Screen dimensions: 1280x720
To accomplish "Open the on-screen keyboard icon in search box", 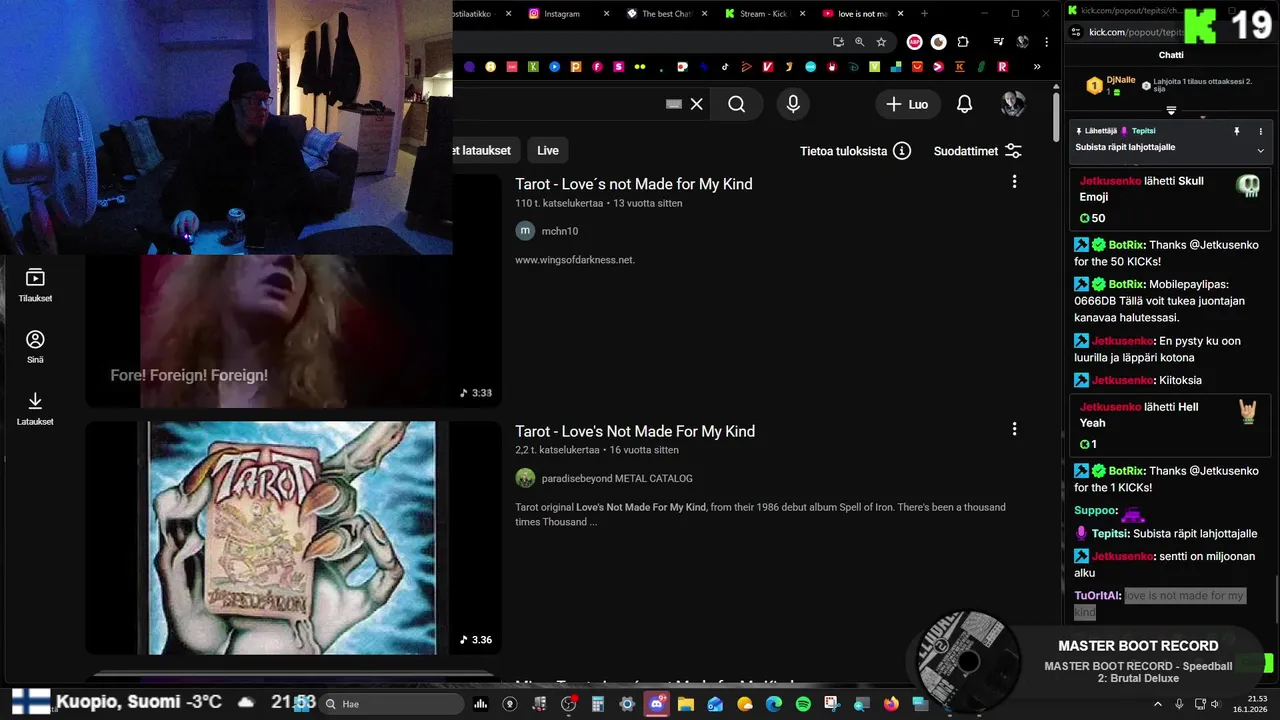I will 674,104.
